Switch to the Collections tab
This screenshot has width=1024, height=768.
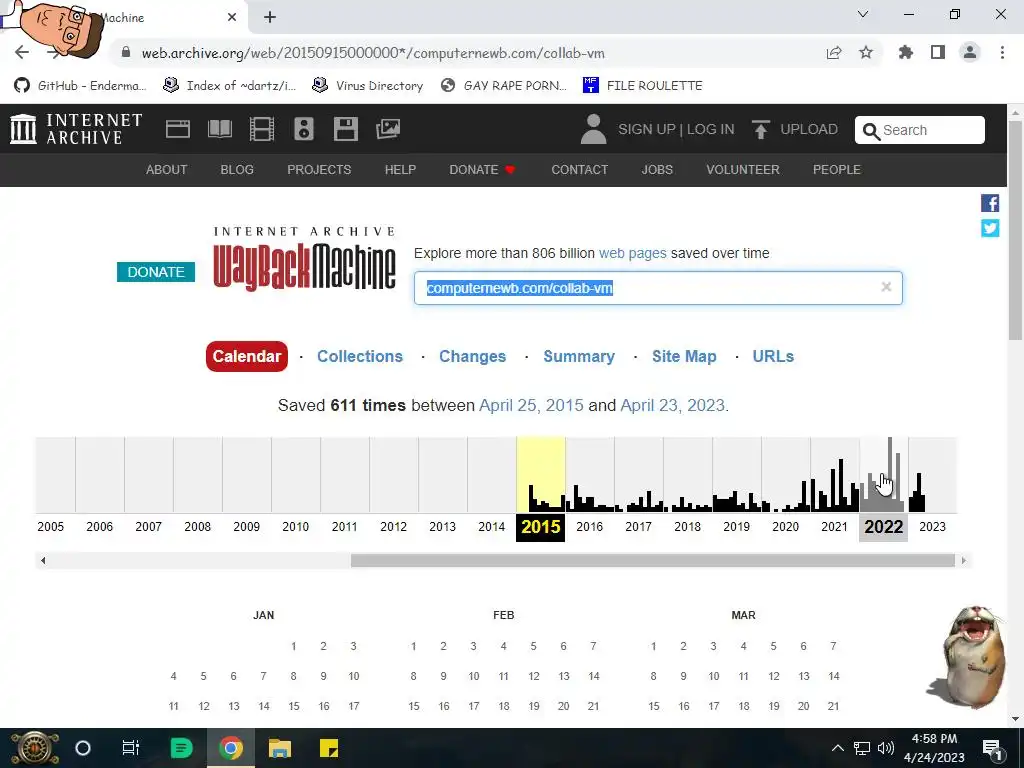coord(360,357)
